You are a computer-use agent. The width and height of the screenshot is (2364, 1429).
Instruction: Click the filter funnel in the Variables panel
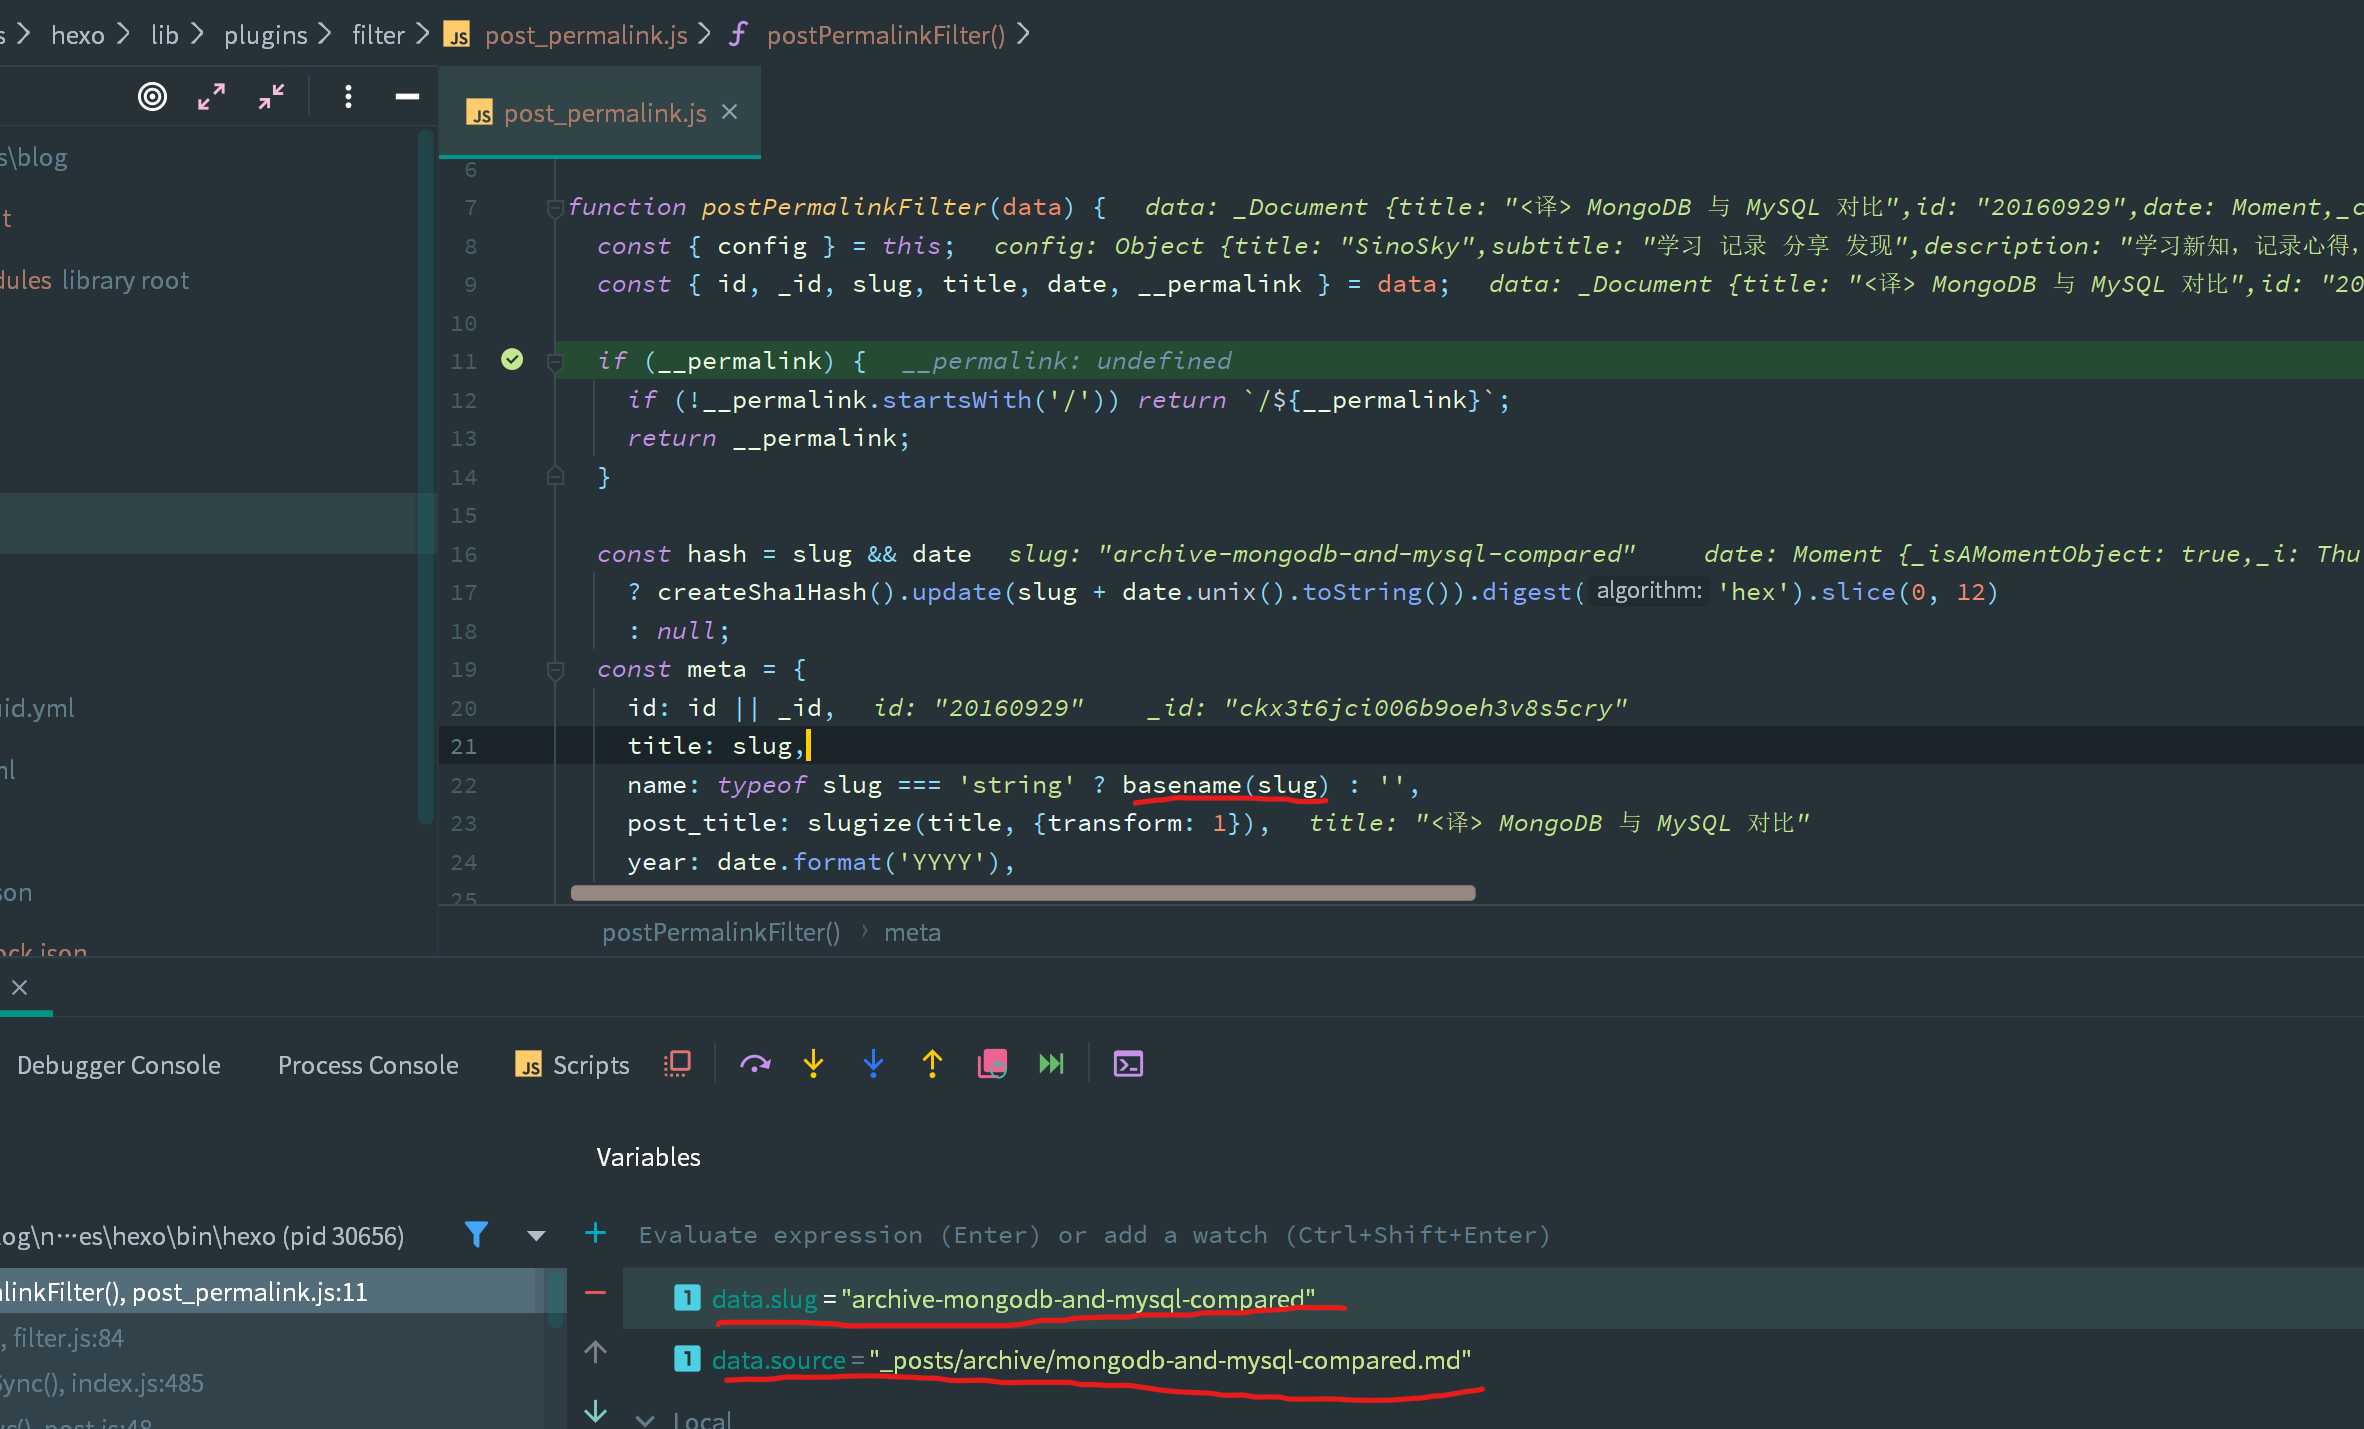click(x=477, y=1235)
